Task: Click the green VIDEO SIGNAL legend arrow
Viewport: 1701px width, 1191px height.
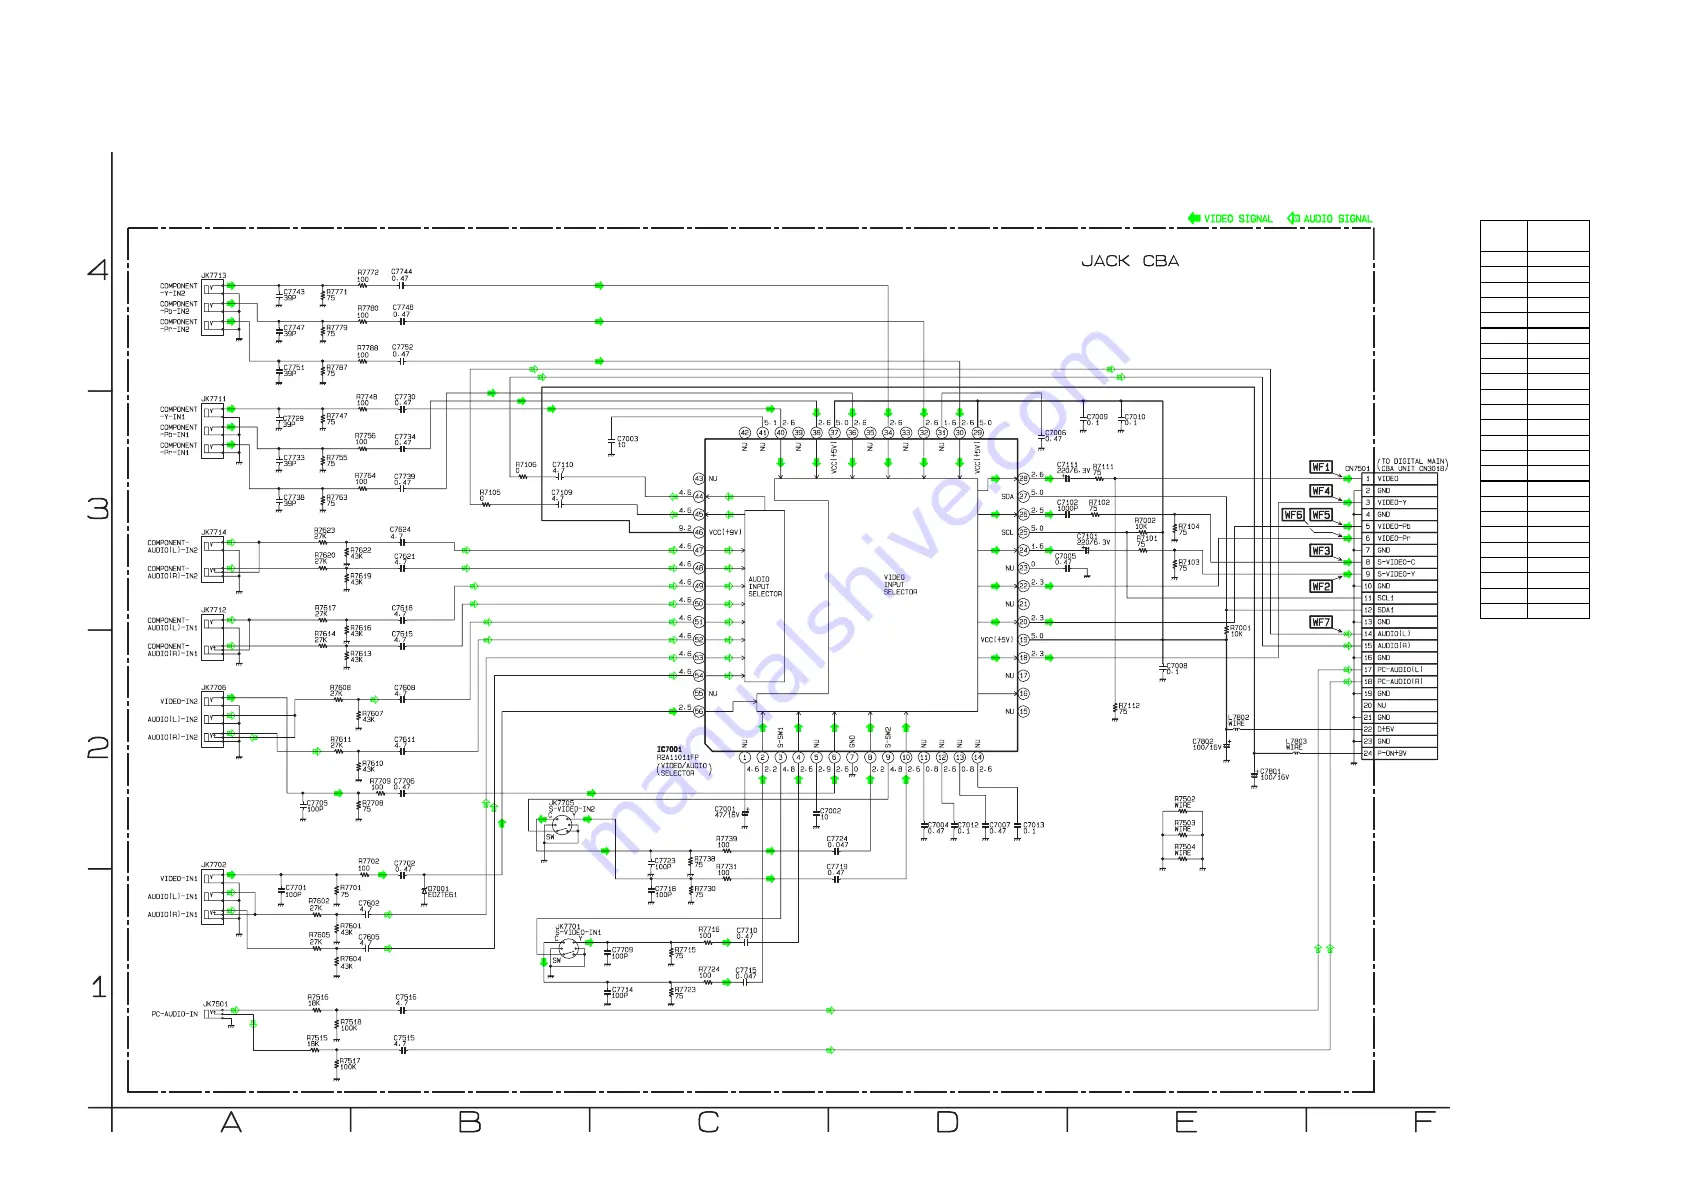Action: click(x=1194, y=218)
